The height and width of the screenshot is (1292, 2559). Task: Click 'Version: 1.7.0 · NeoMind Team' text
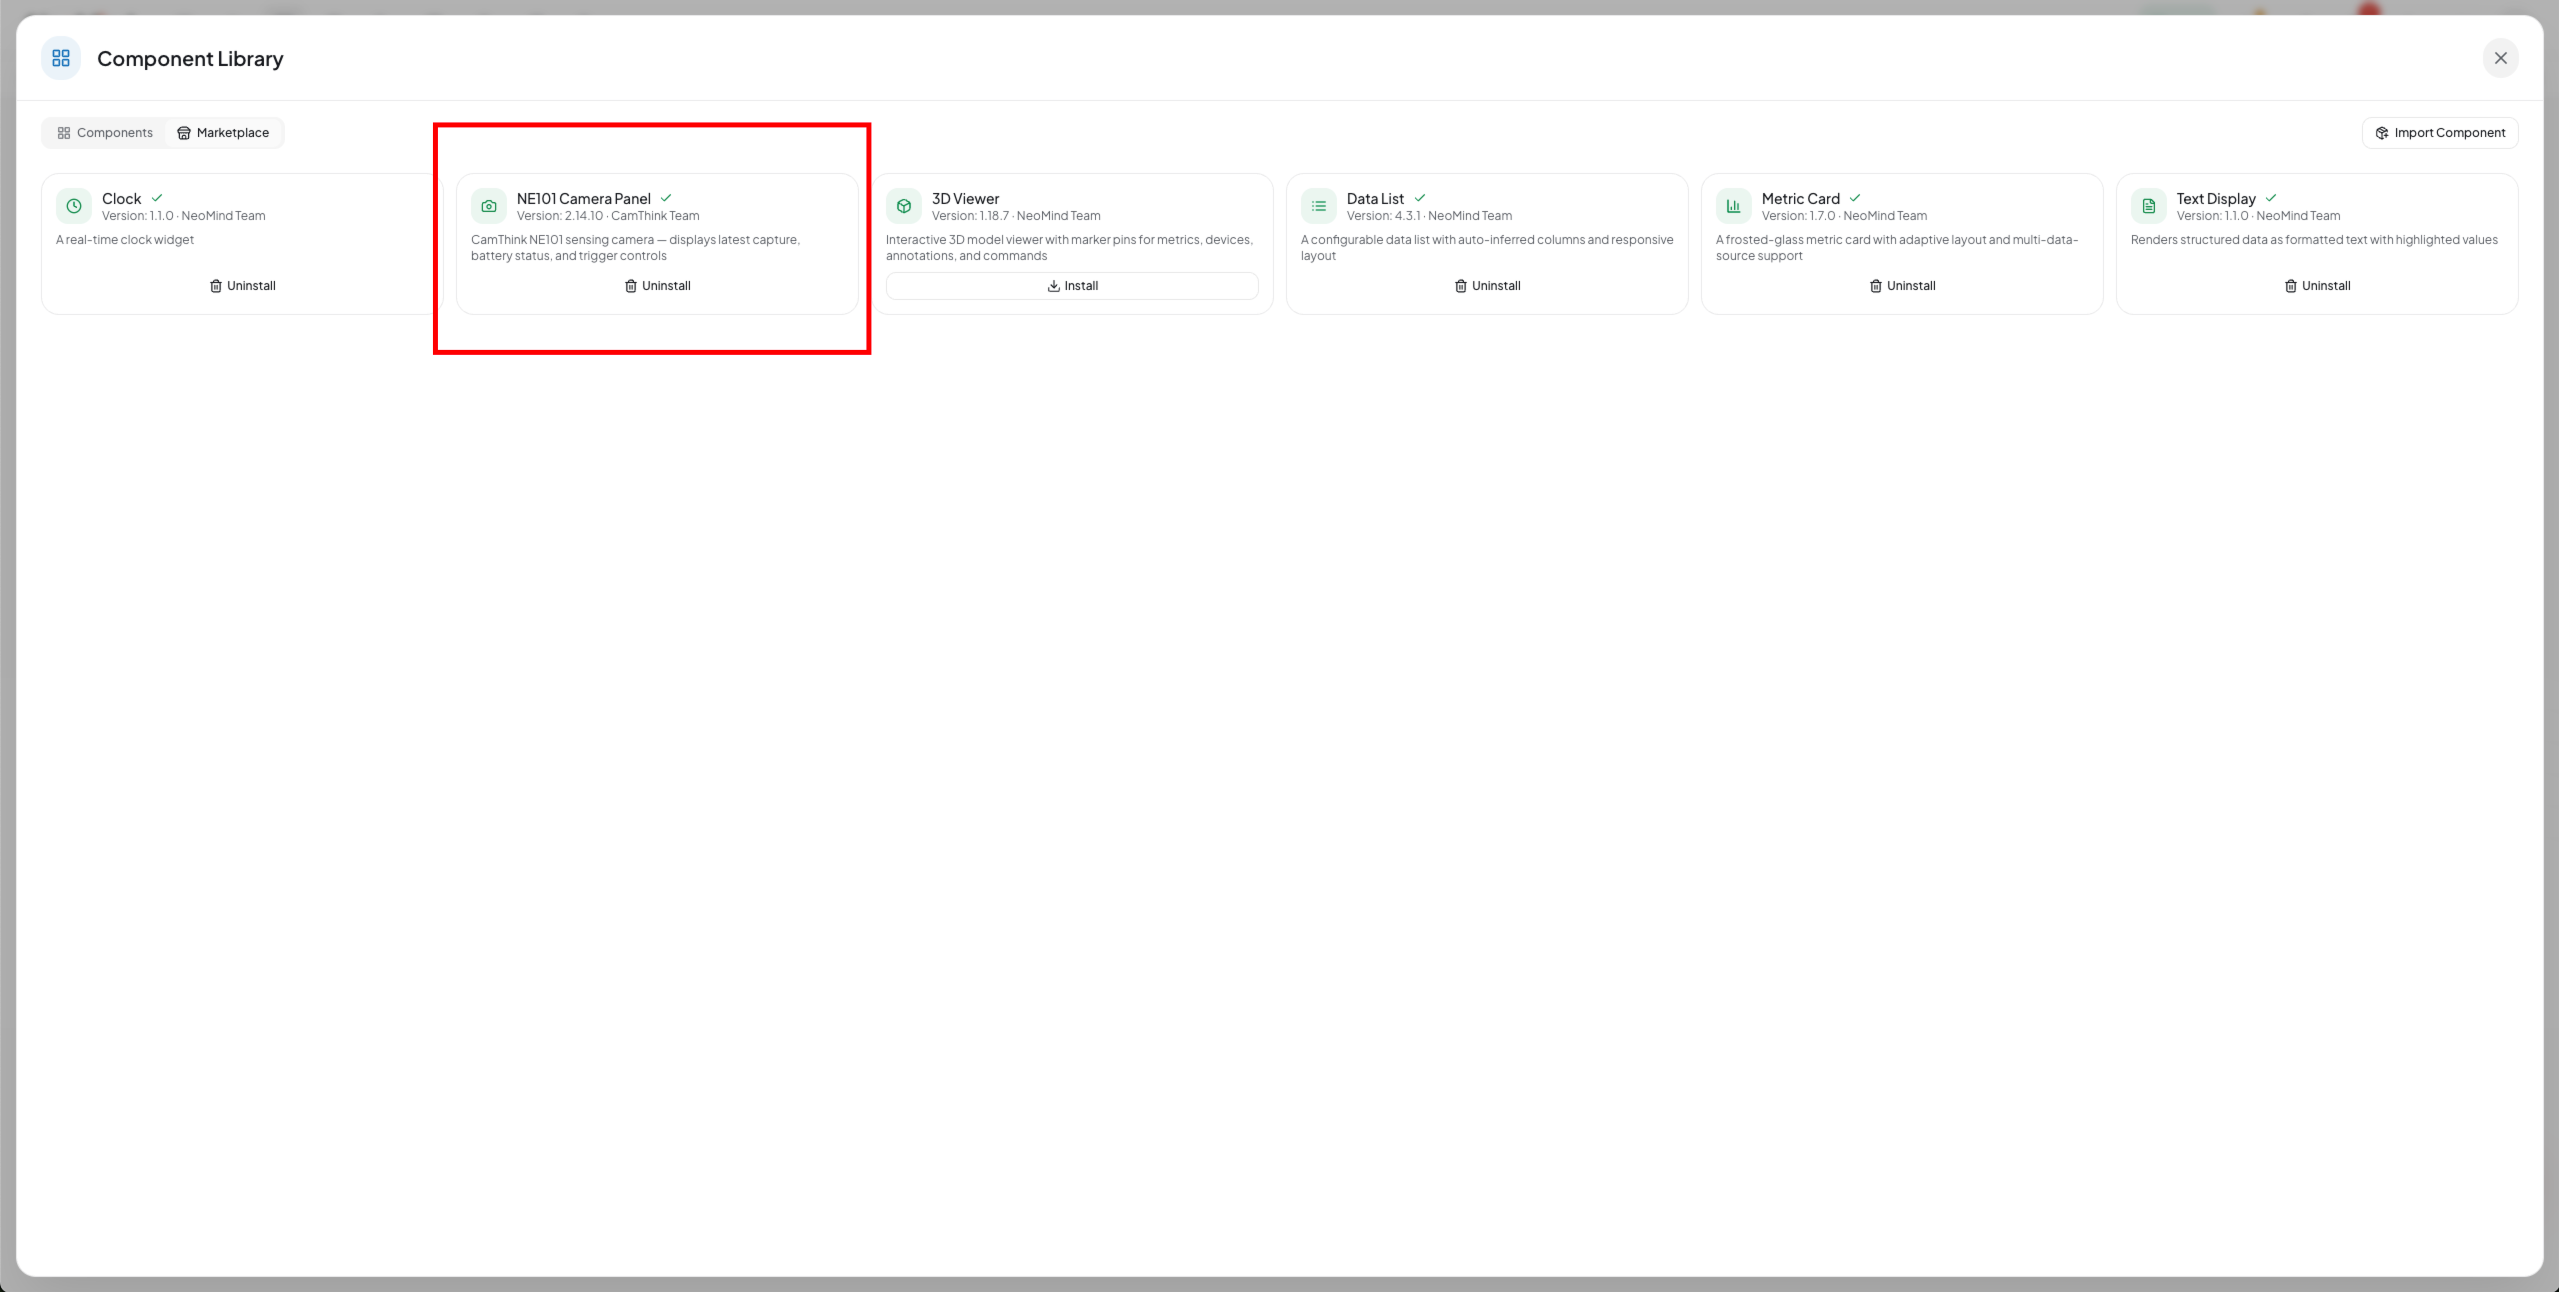tap(1844, 216)
